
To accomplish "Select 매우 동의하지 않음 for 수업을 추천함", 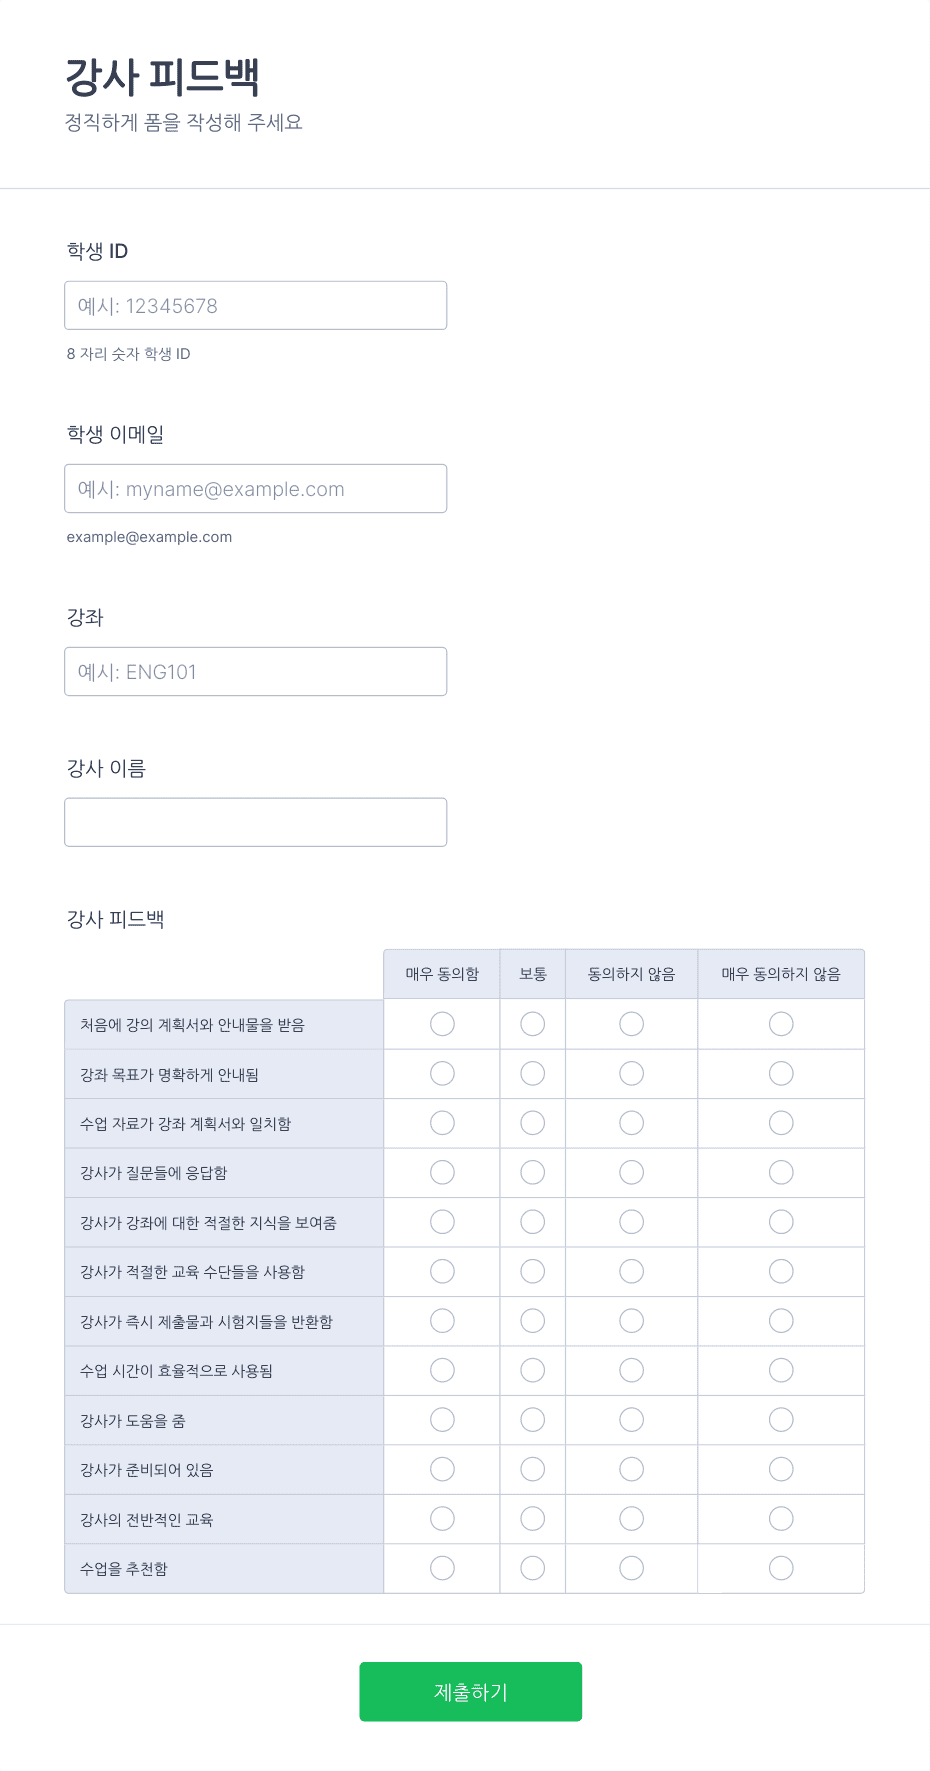I will (781, 1568).
